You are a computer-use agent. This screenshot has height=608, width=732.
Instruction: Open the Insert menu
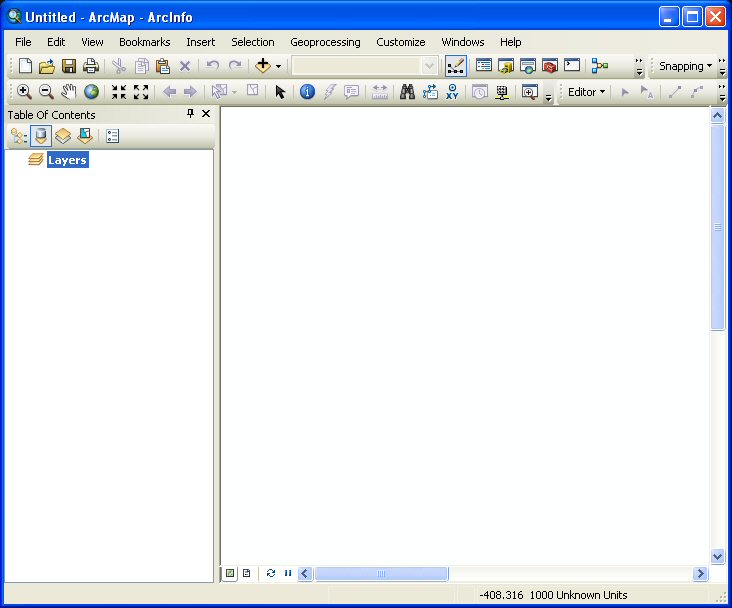coord(200,42)
